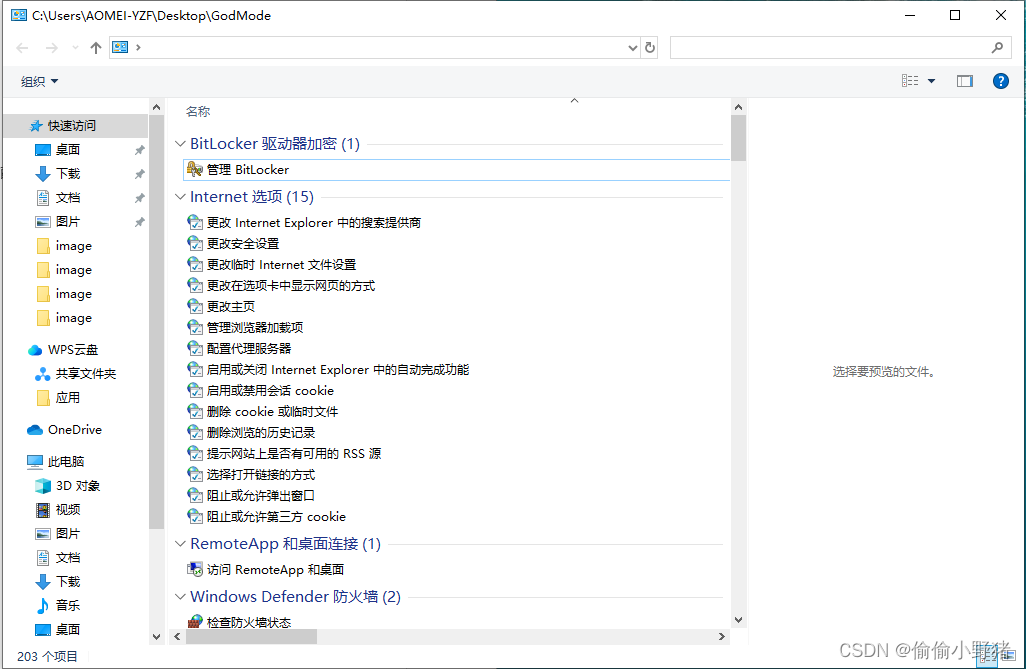The height and width of the screenshot is (669, 1026).
Task: Click the horizontal scrollbar thumb in file list
Action: [x=251, y=636]
